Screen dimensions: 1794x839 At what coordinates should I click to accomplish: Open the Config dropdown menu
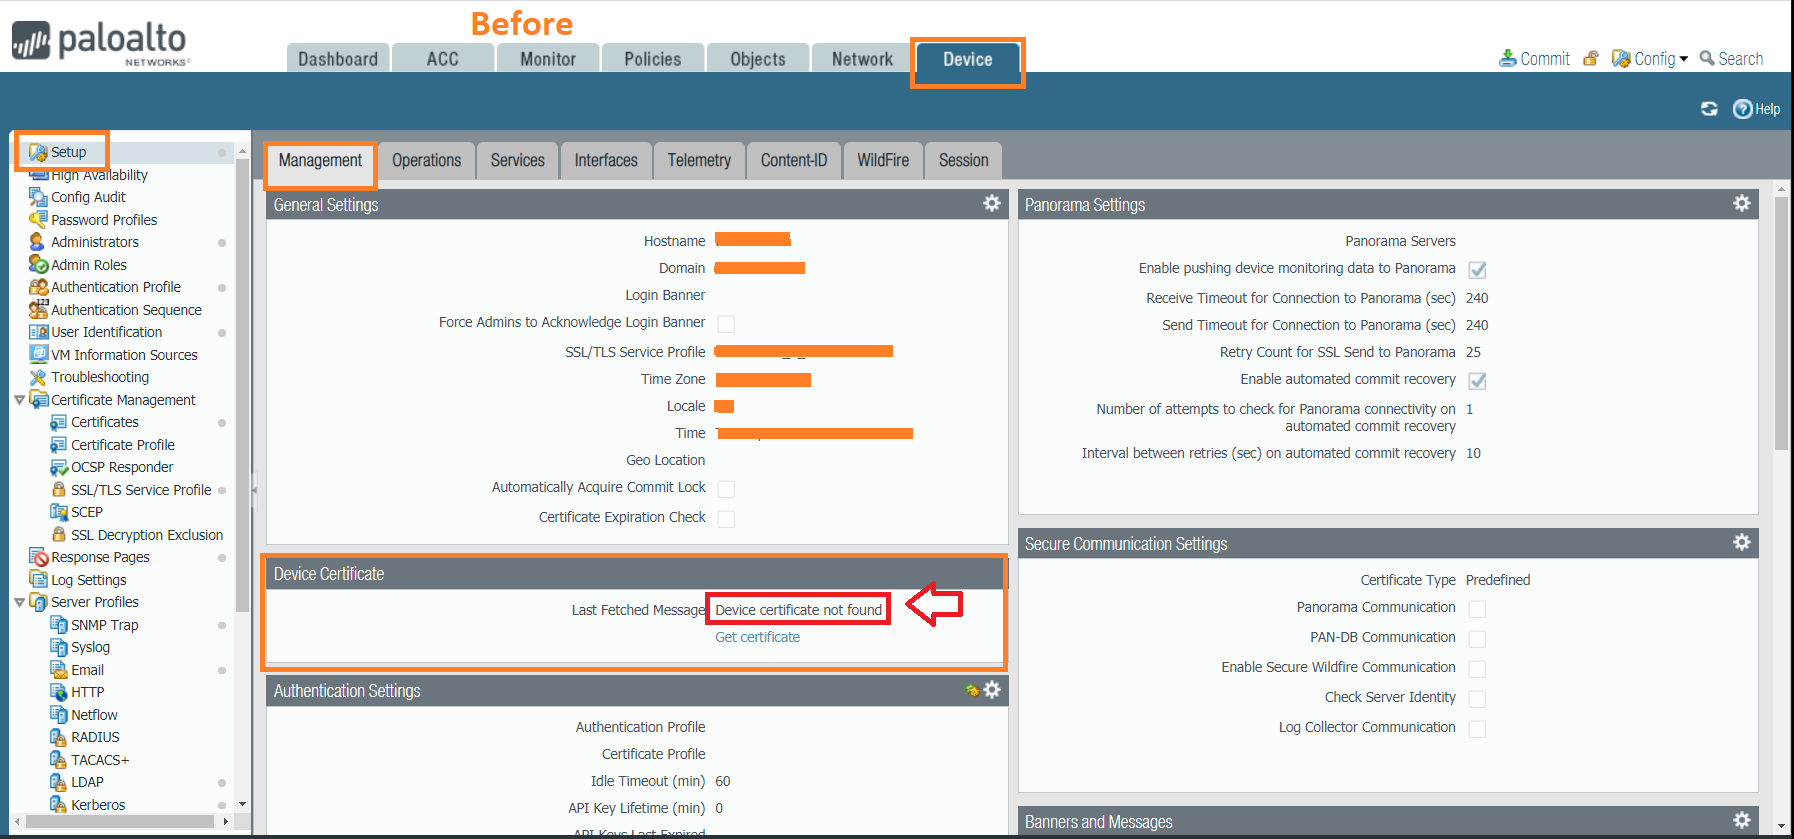tap(1650, 59)
